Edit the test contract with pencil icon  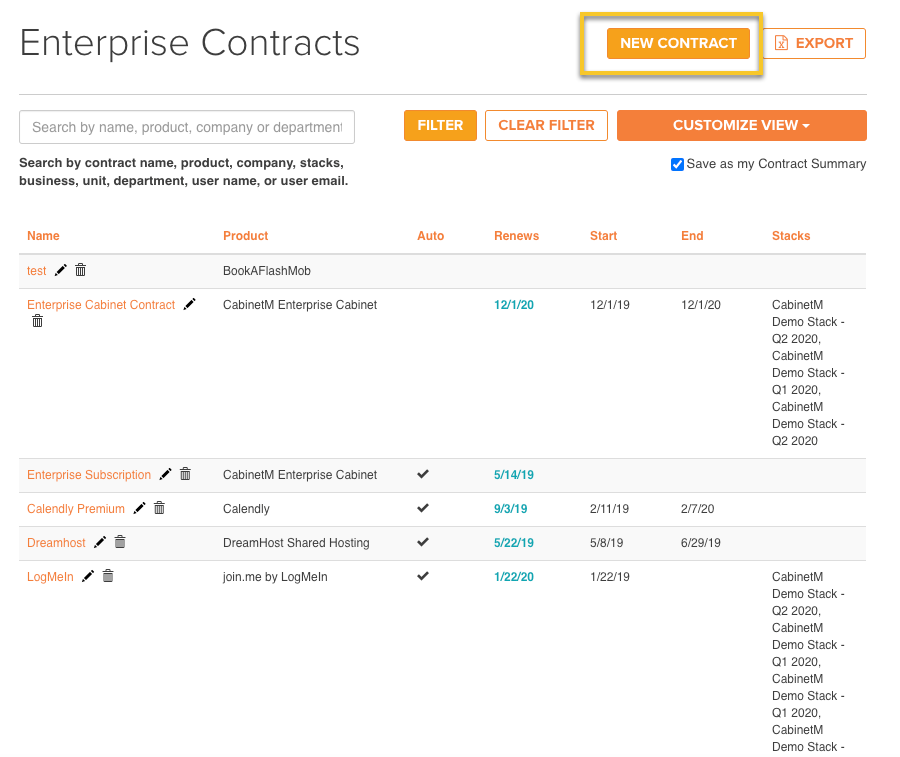[x=61, y=270]
